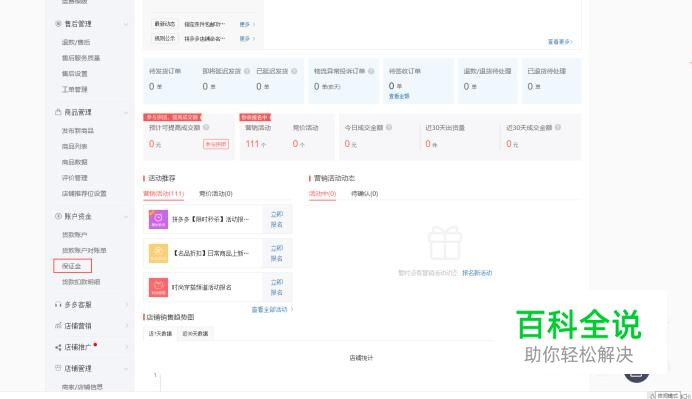This screenshot has height=399, width=692.
Task: Click the 账户资金 coin icon in sidebar
Action: [x=58, y=216]
